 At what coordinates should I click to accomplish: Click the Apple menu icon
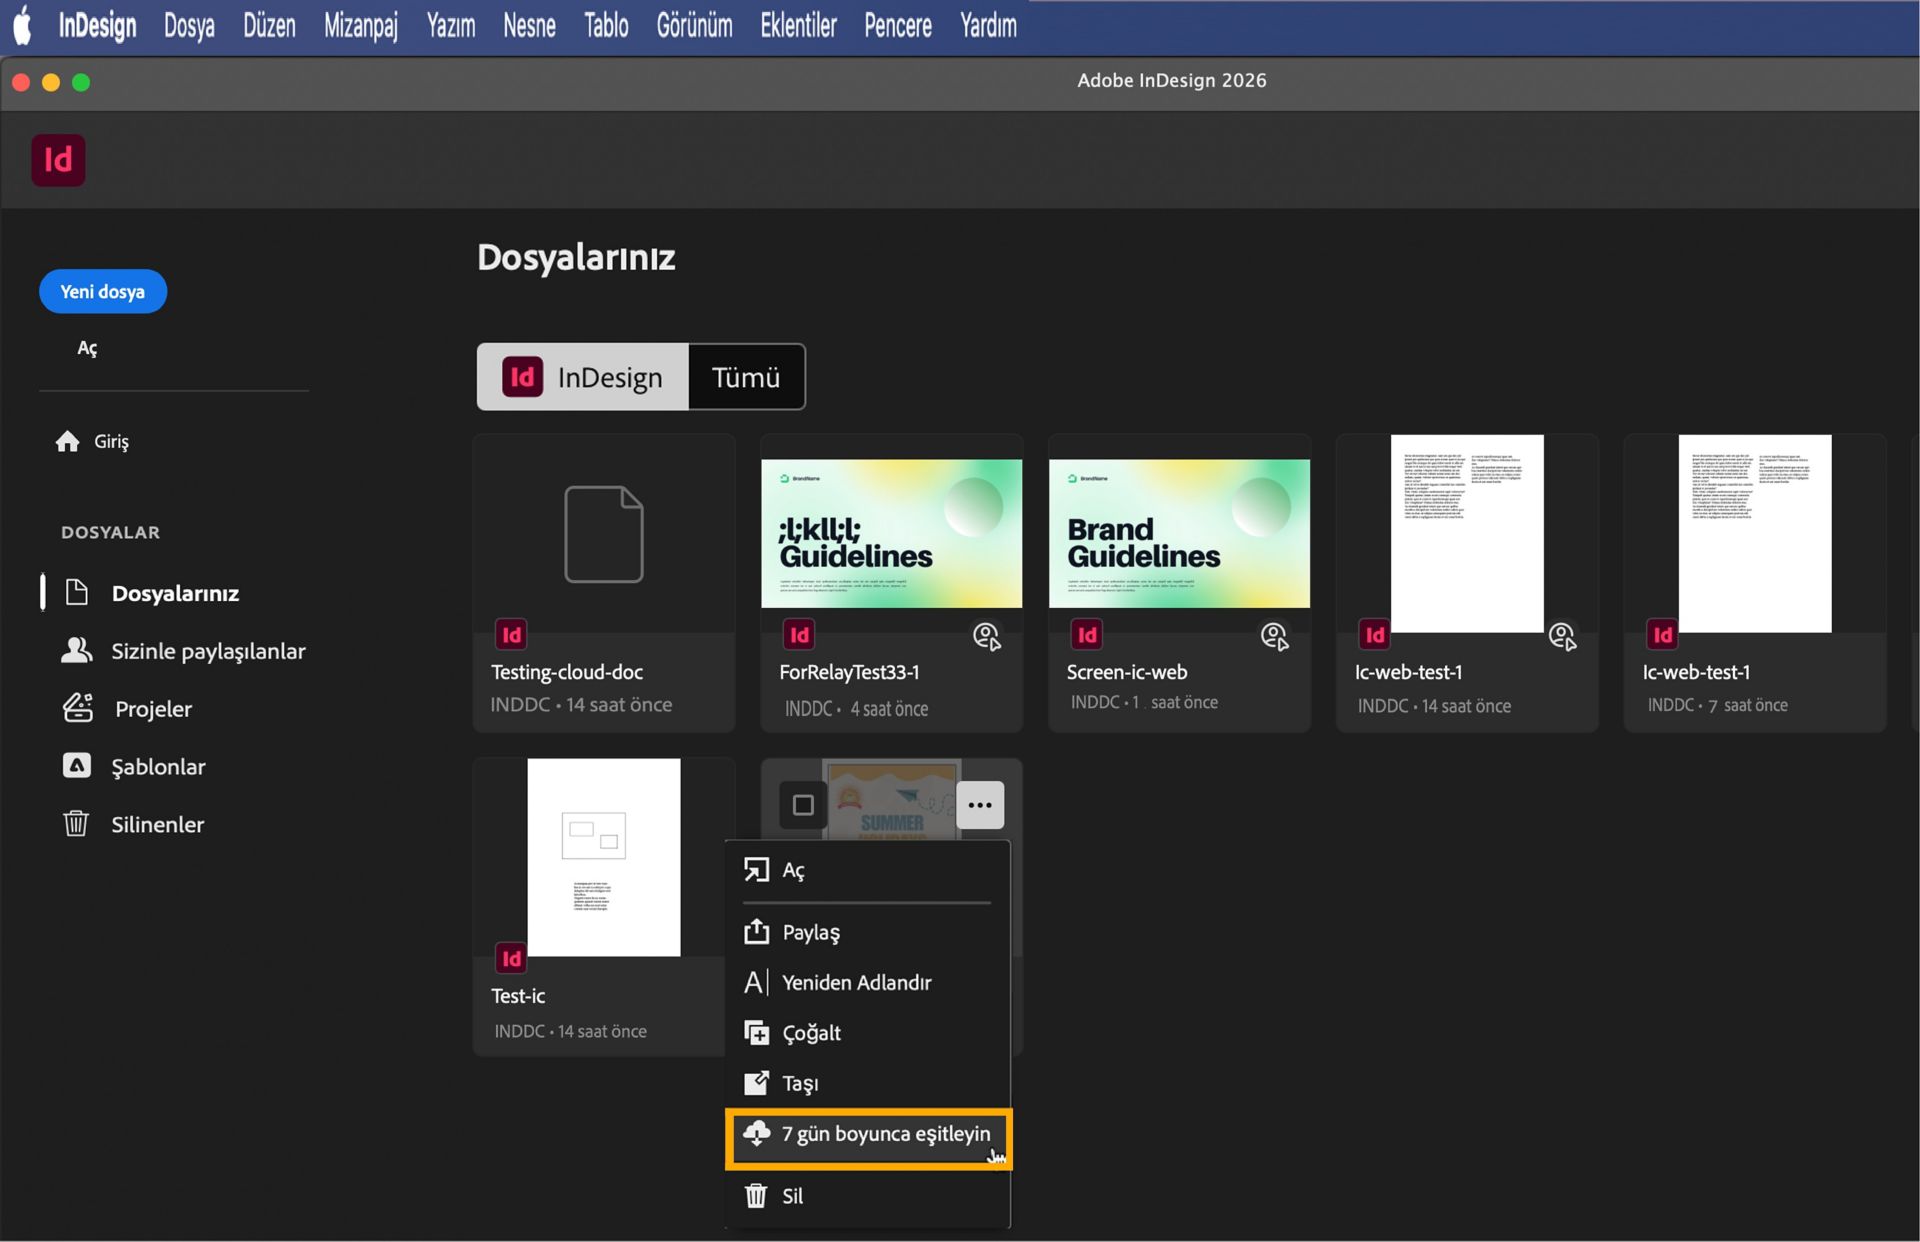(x=22, y=26)
